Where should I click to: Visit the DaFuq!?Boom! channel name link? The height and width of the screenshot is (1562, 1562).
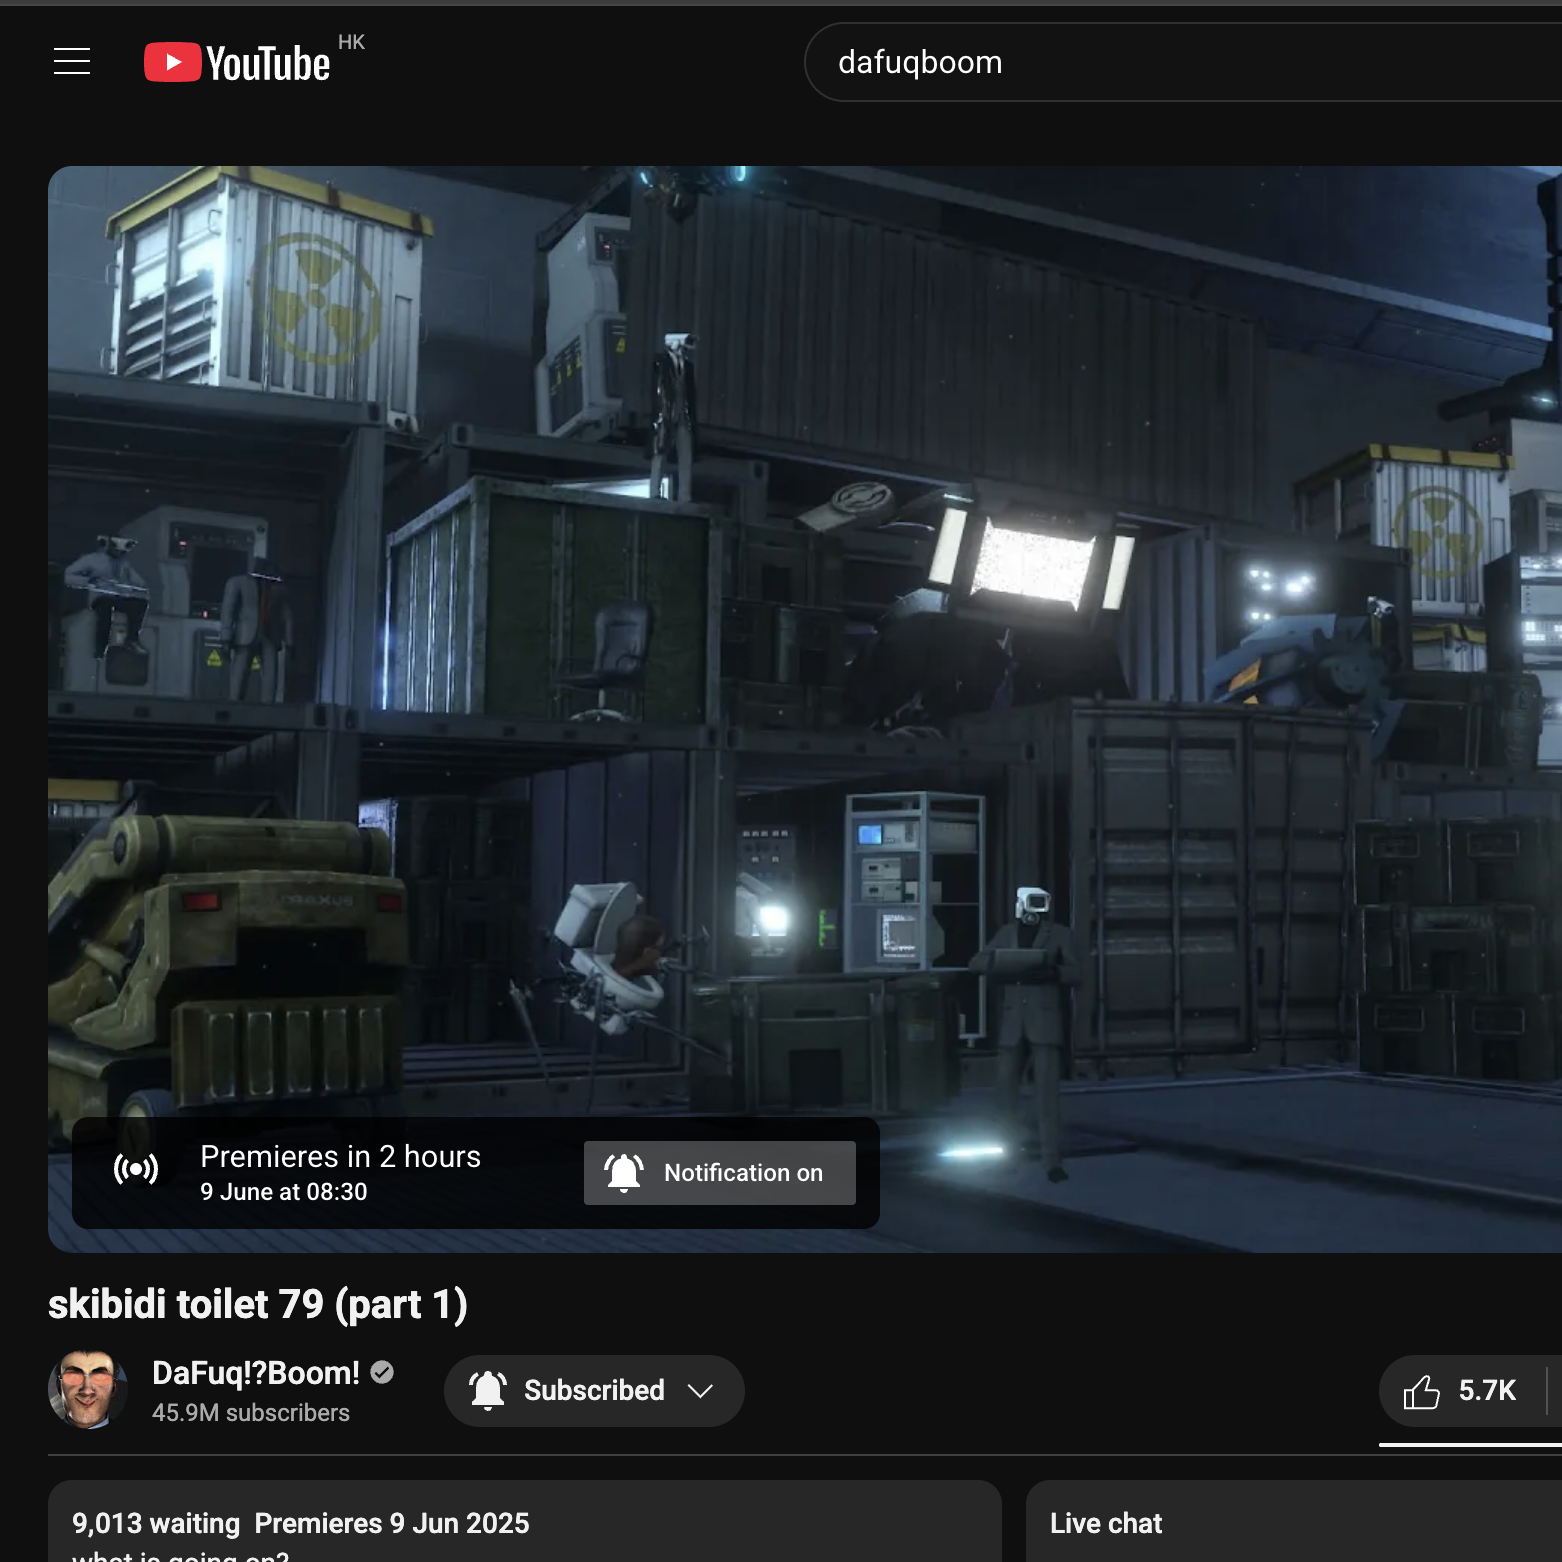coord(255,1373)
